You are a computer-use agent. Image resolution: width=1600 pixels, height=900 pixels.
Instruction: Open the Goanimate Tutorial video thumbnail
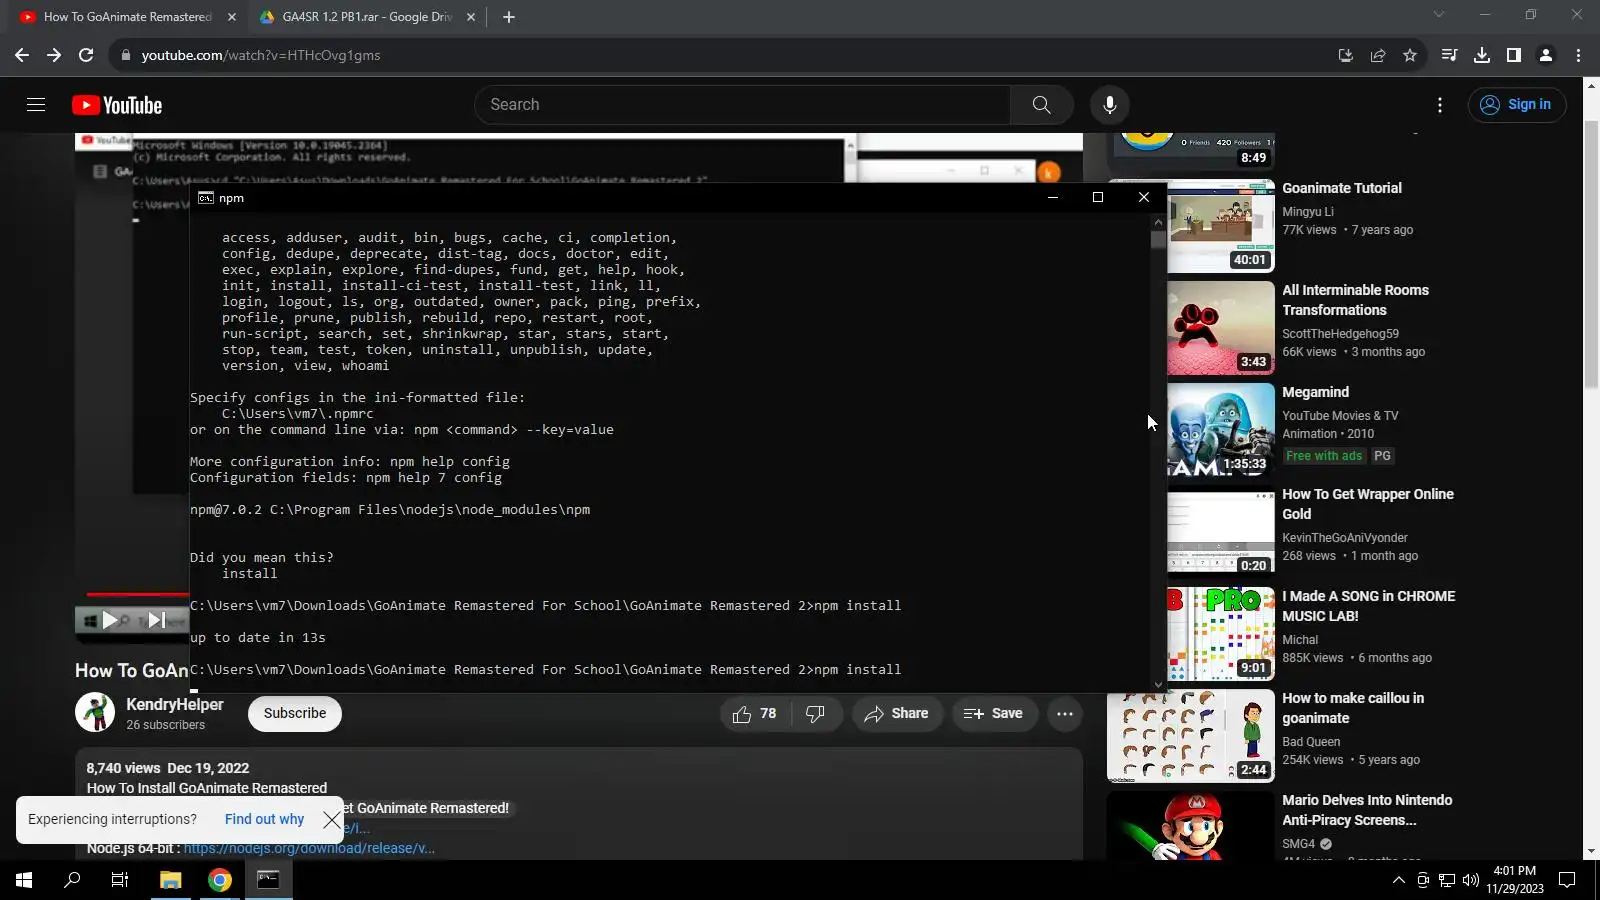coord(1220,226)
